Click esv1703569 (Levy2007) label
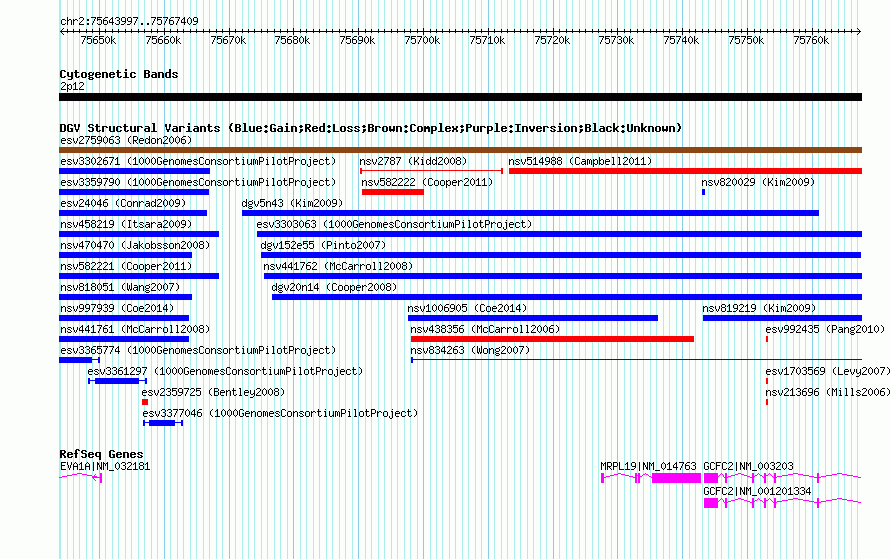This screenshot has height=559, width=890. [827, 371]
